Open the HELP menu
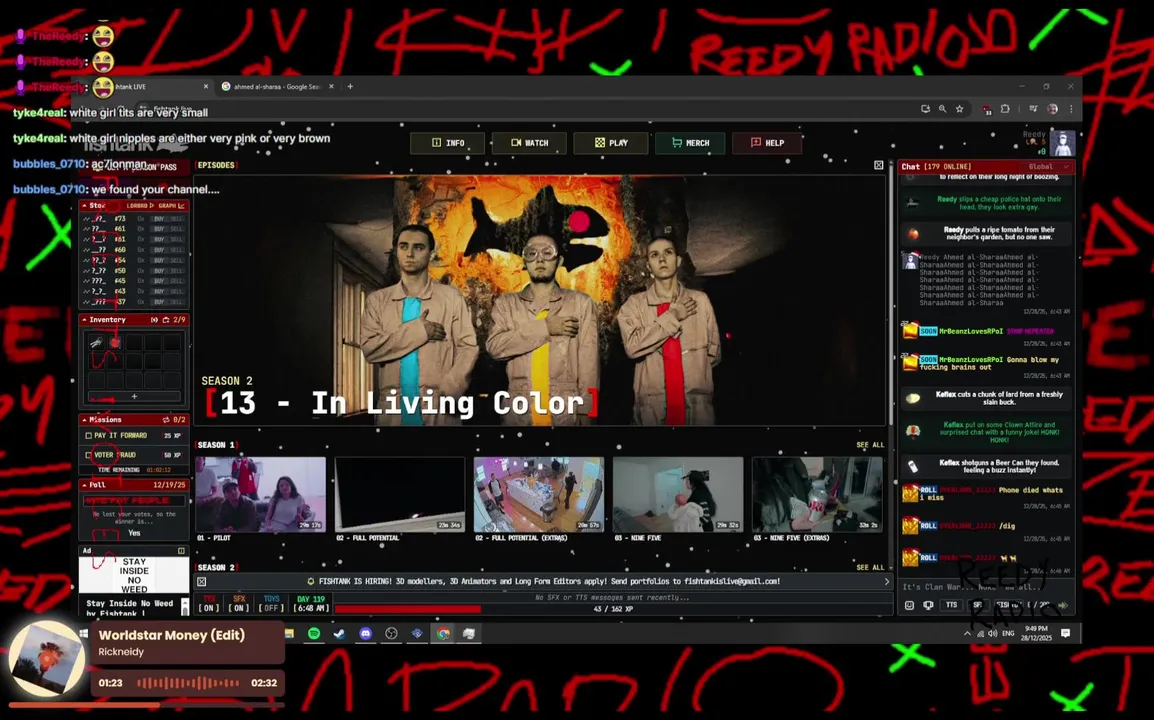The width and height of the screenshot is (1154, 720). point(767,143)
